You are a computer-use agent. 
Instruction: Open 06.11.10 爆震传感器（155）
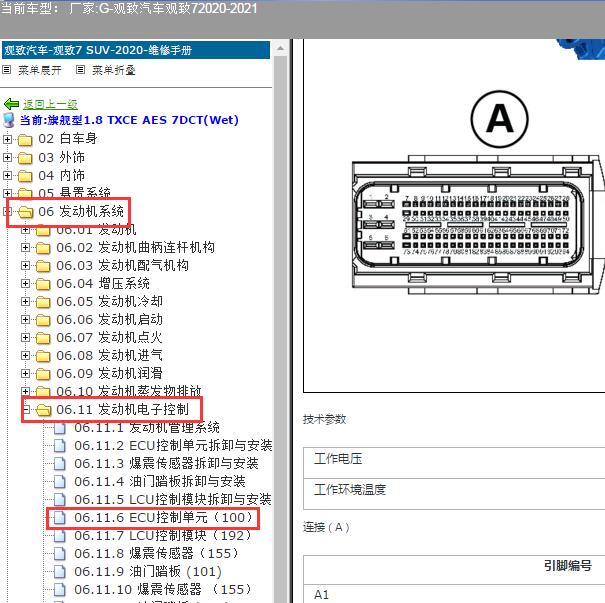tap(163, 589)
